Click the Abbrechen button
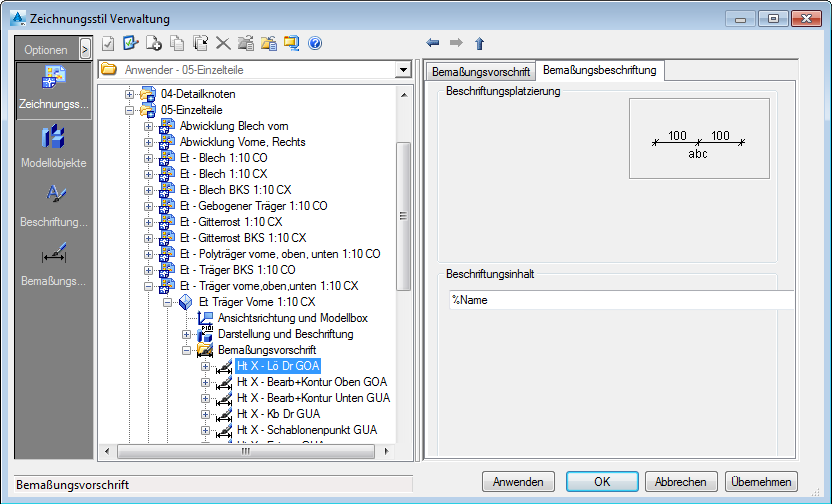The width and height of the screenshot is (832, 504). (681, 482)
